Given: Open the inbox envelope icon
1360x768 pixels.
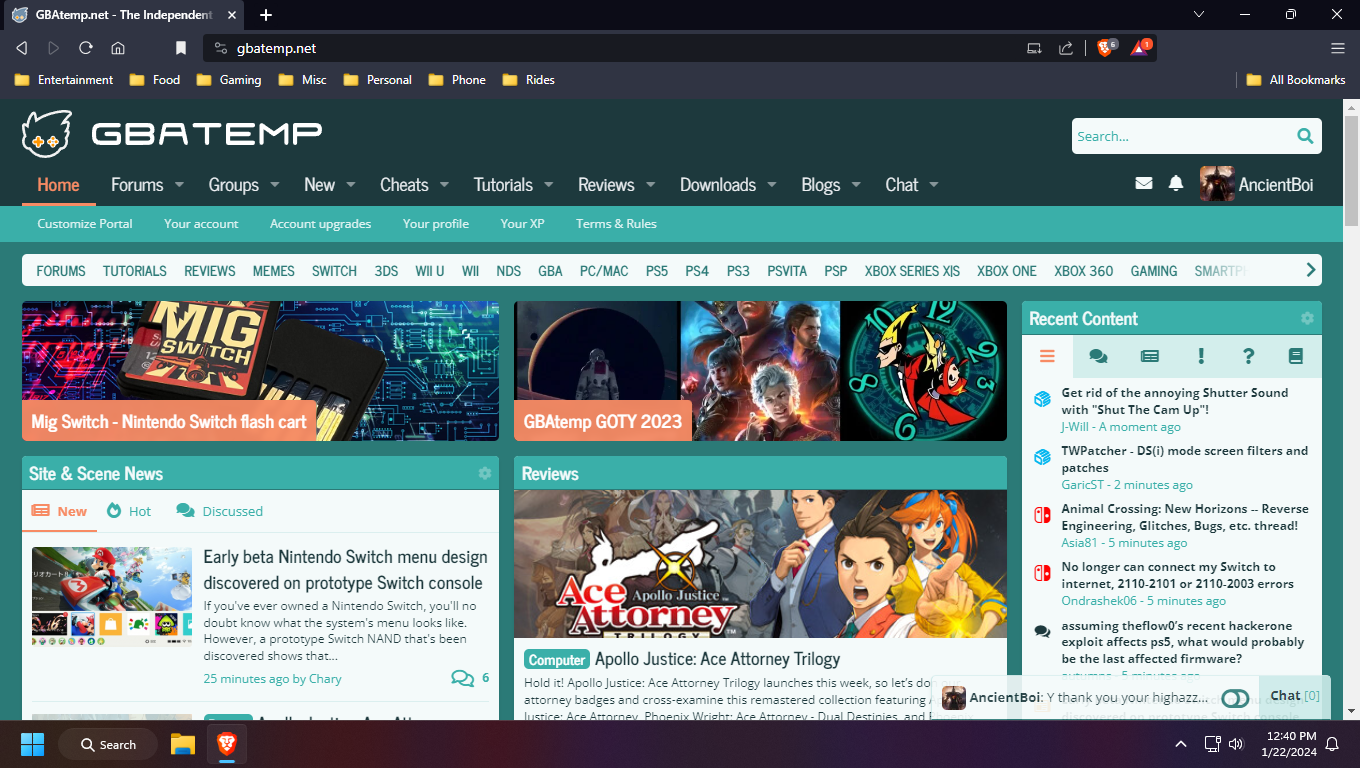Looking at the screenshot, I should pos(1144,184).
